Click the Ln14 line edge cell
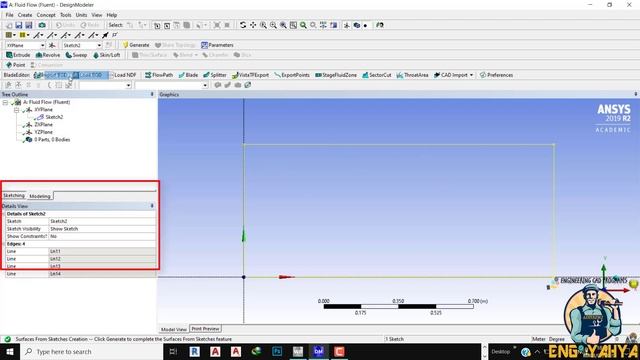This screenshot has height=360, width=640. [102, 274]
